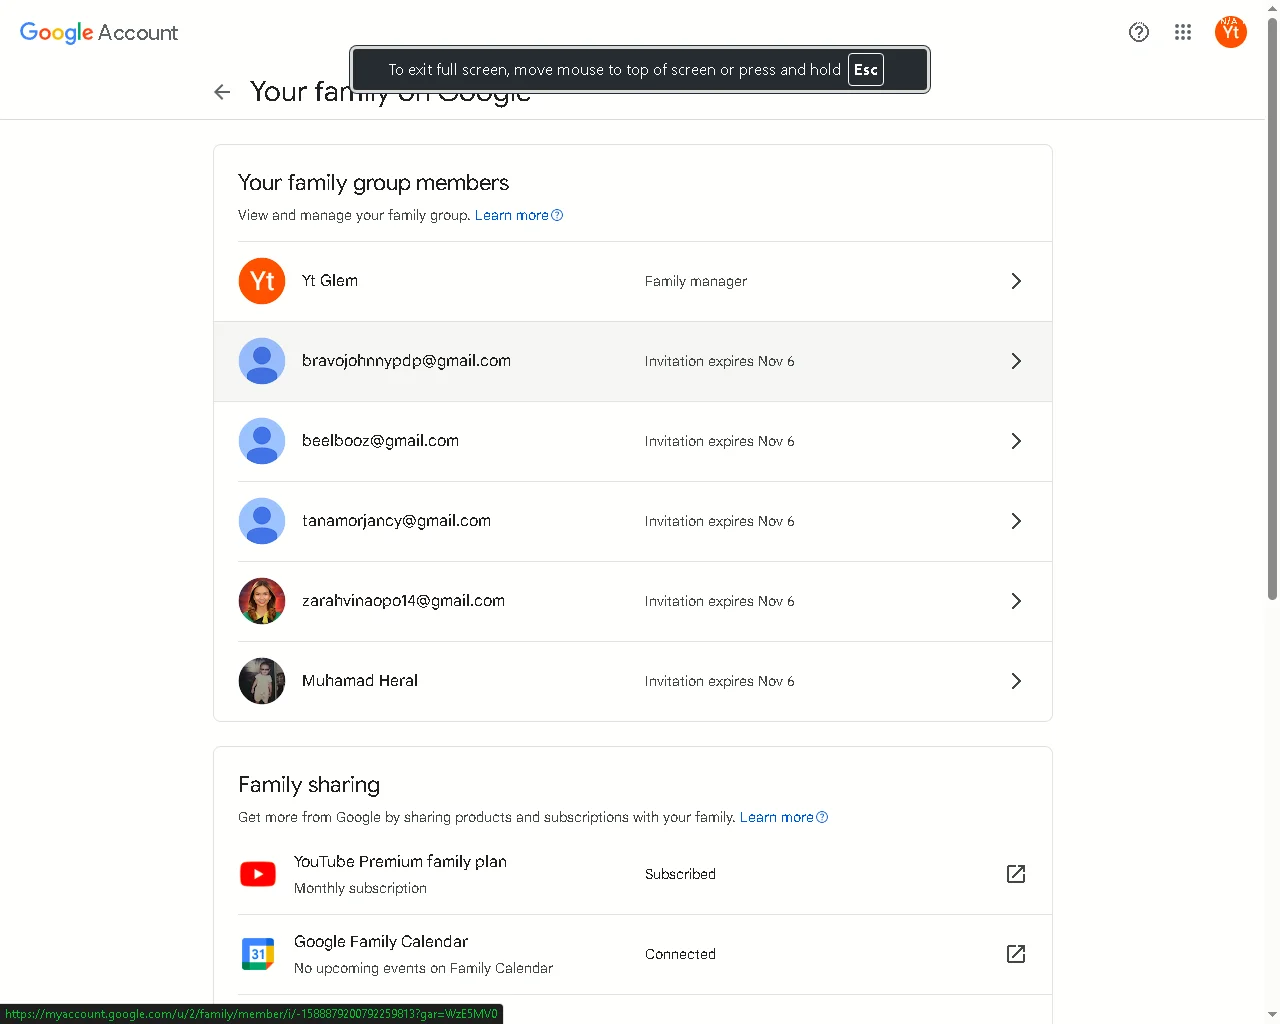Click the Family manager status text
This screenshot has width=1280, height=1024.
[696, 281]
